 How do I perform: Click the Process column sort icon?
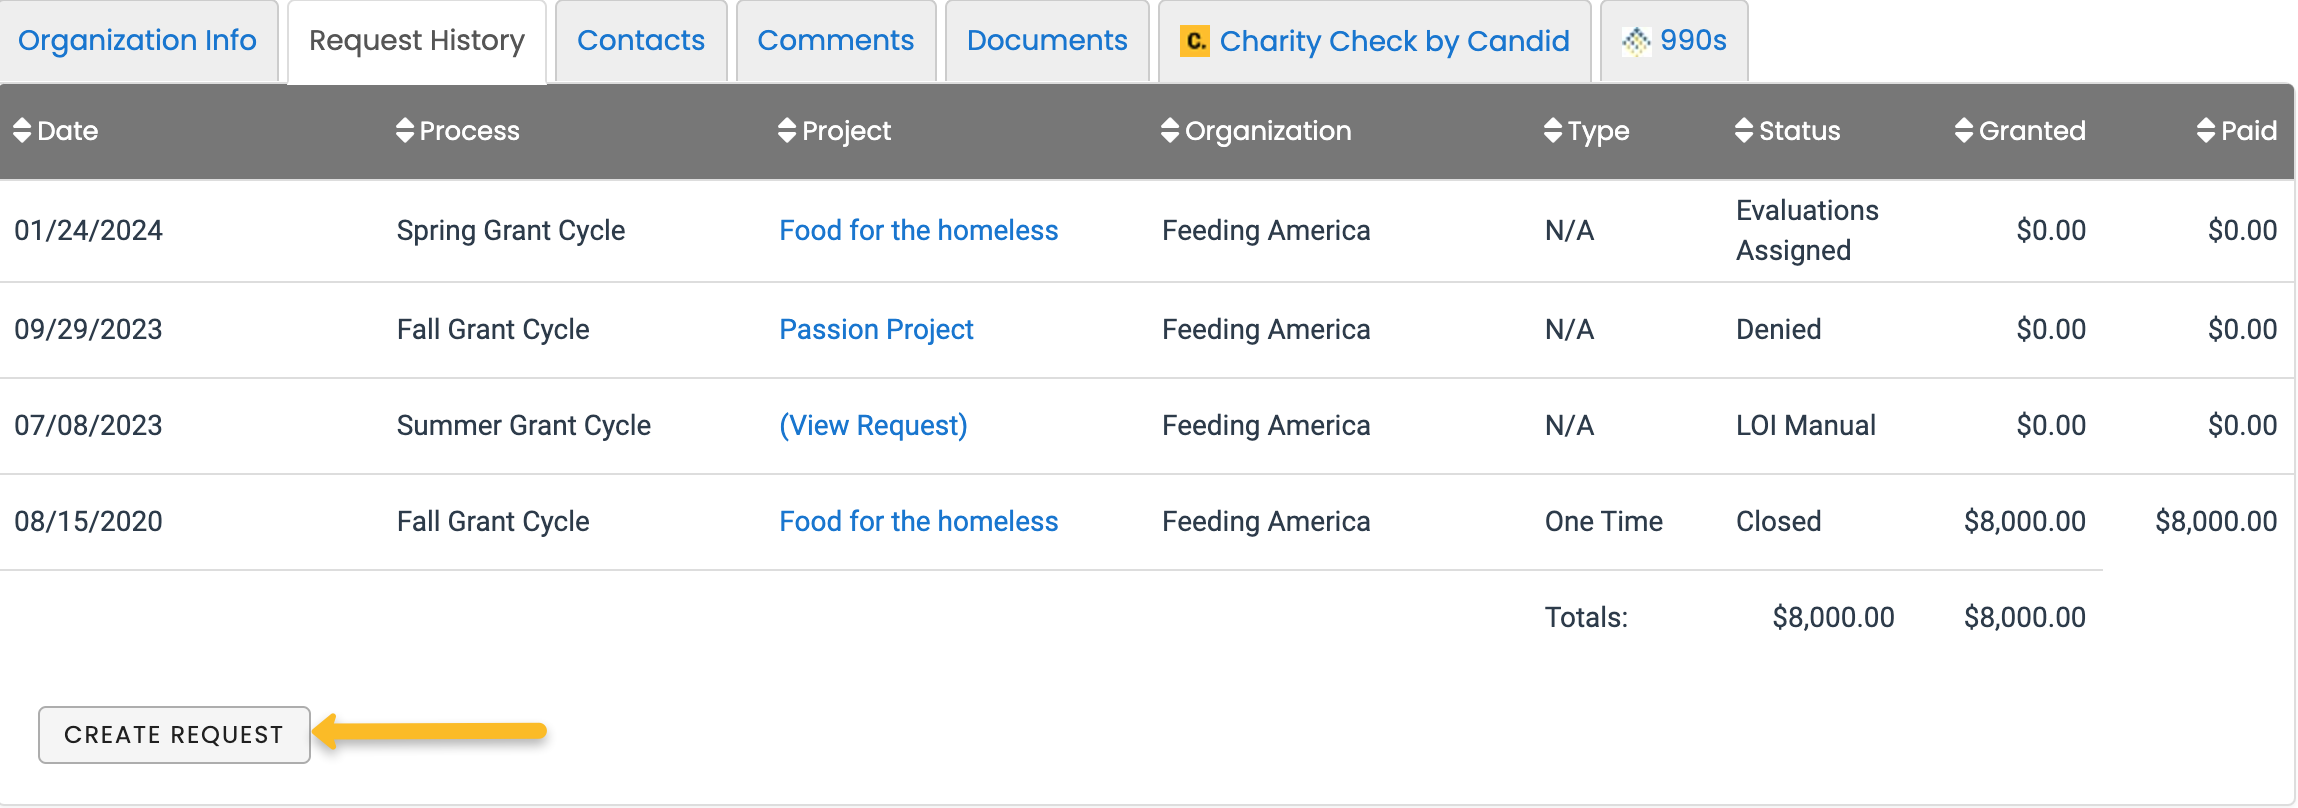(x=405, y=131)
